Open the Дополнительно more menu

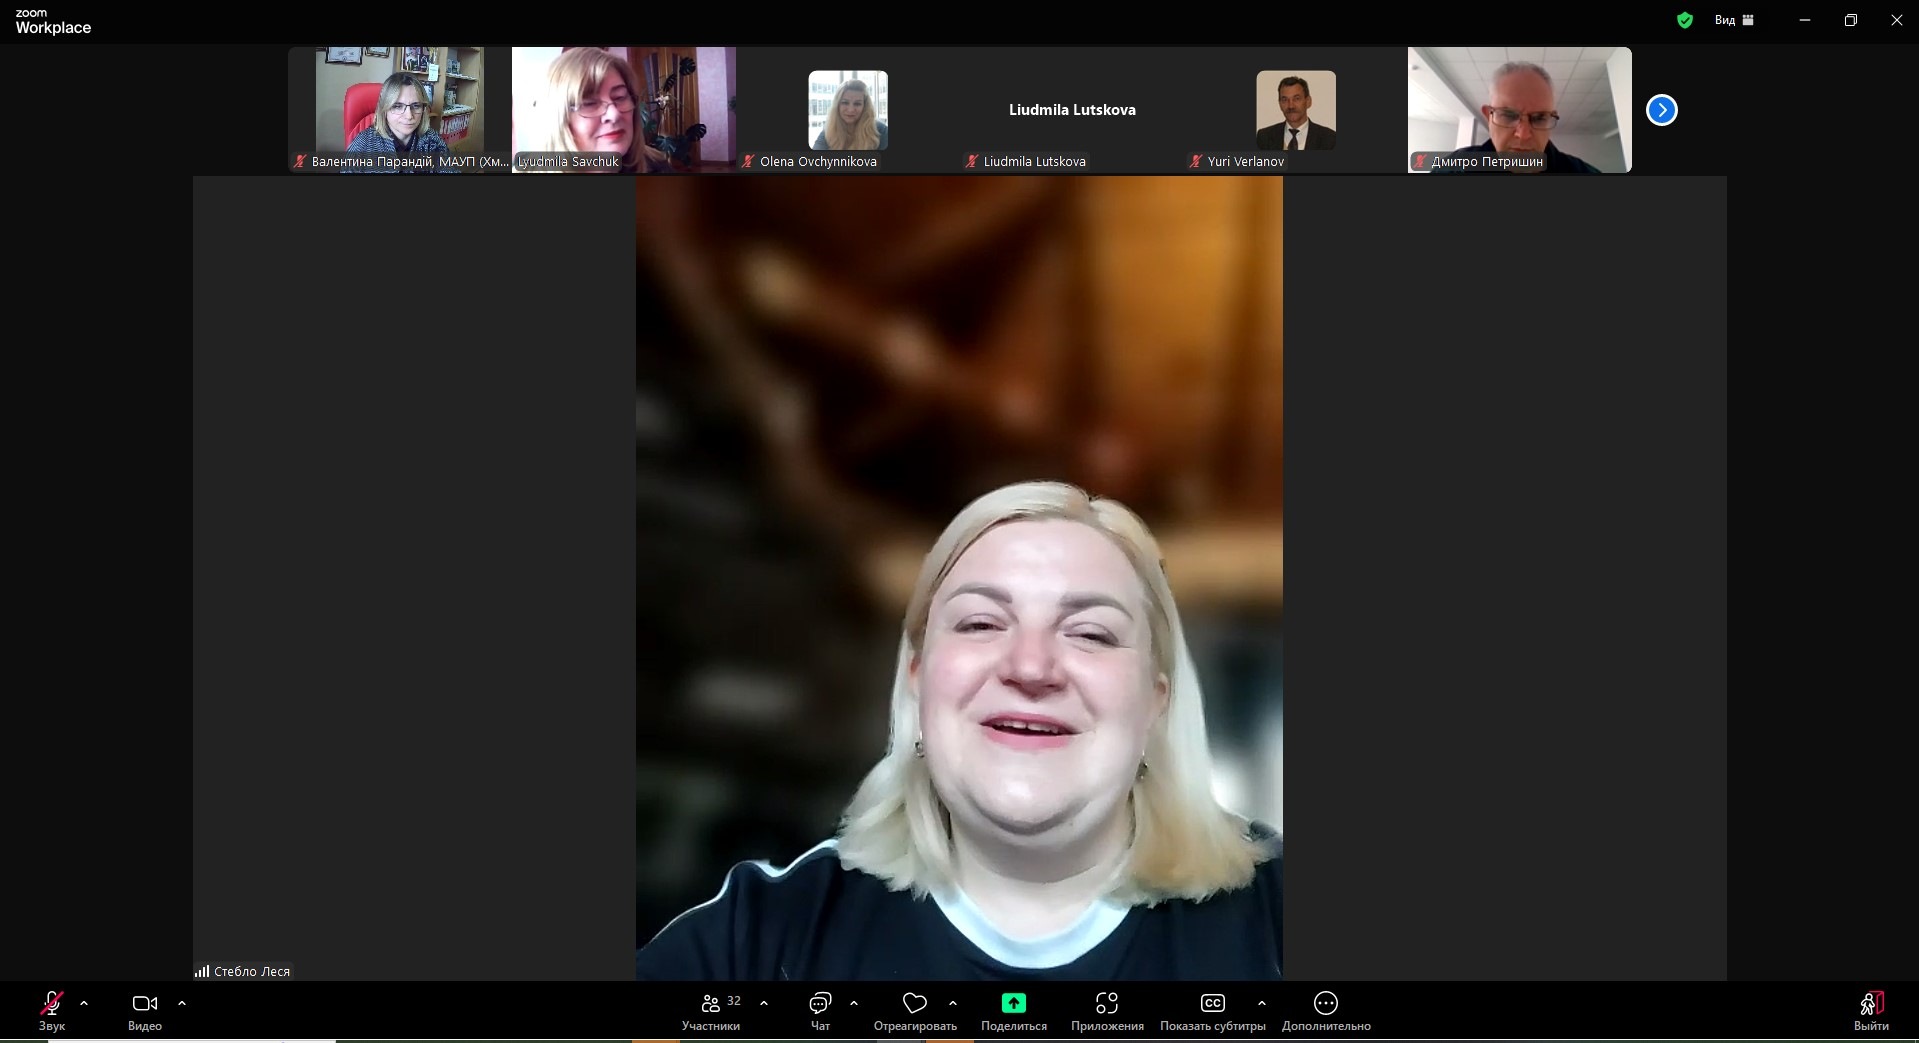tap(1326, 1010)
